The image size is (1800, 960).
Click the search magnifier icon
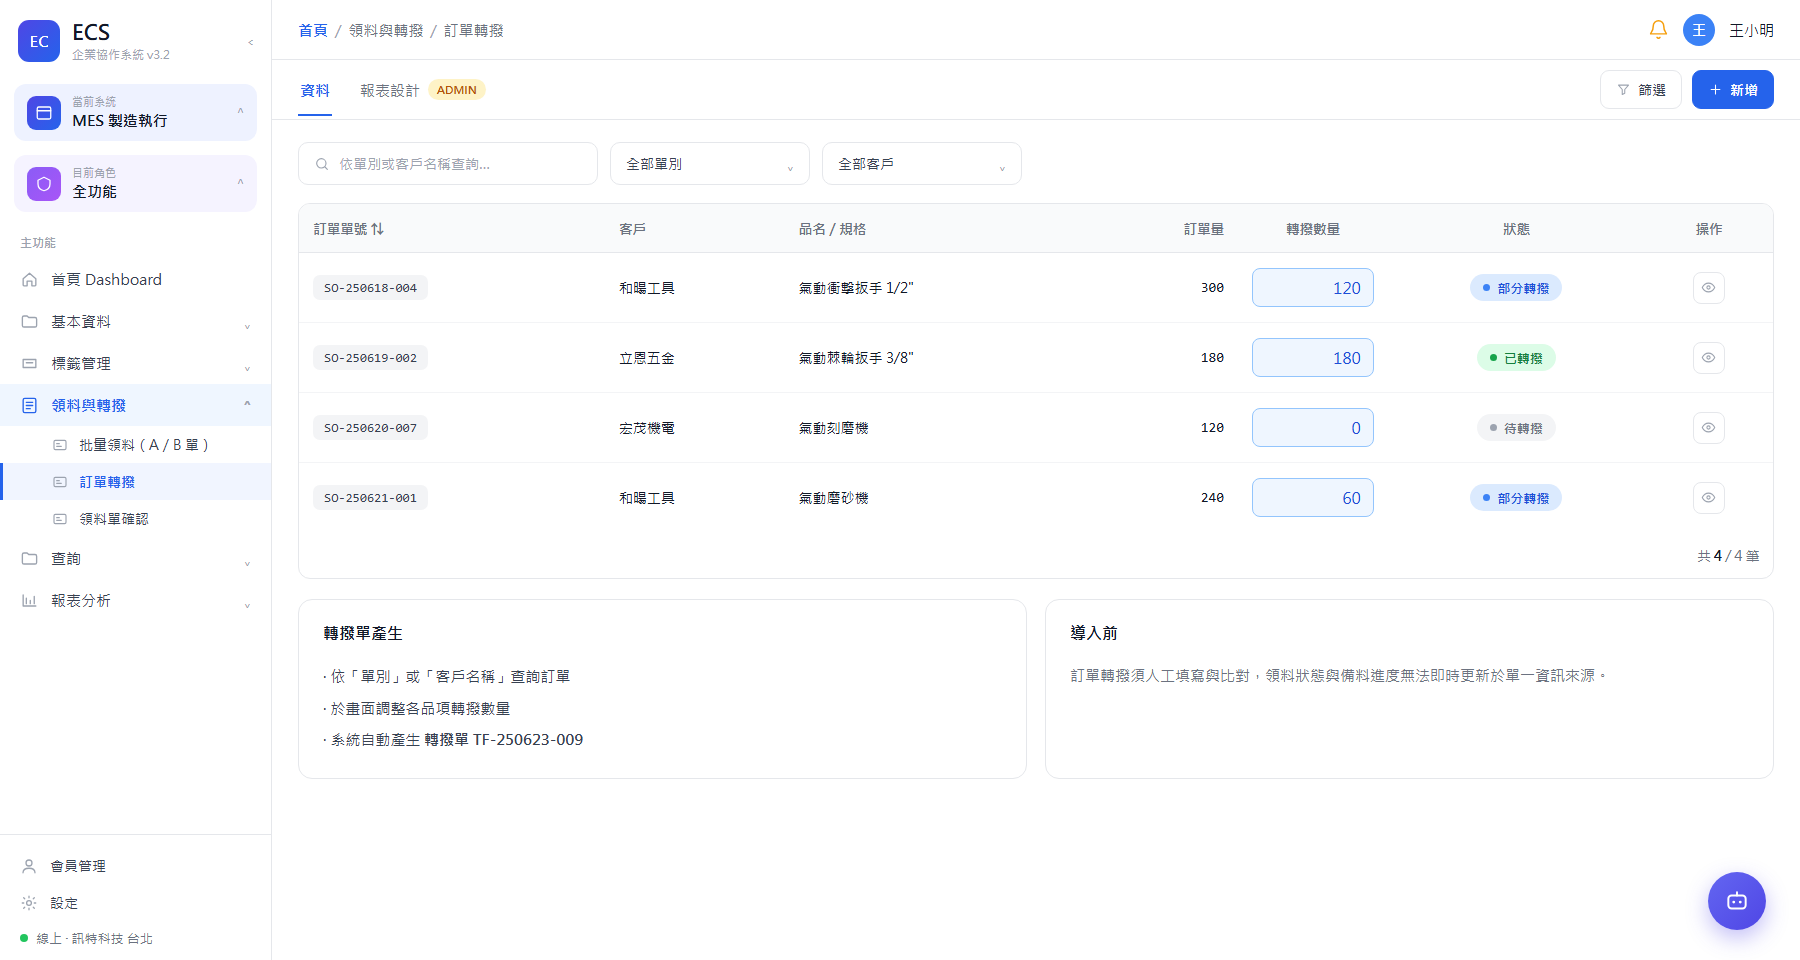pos(322,164)
